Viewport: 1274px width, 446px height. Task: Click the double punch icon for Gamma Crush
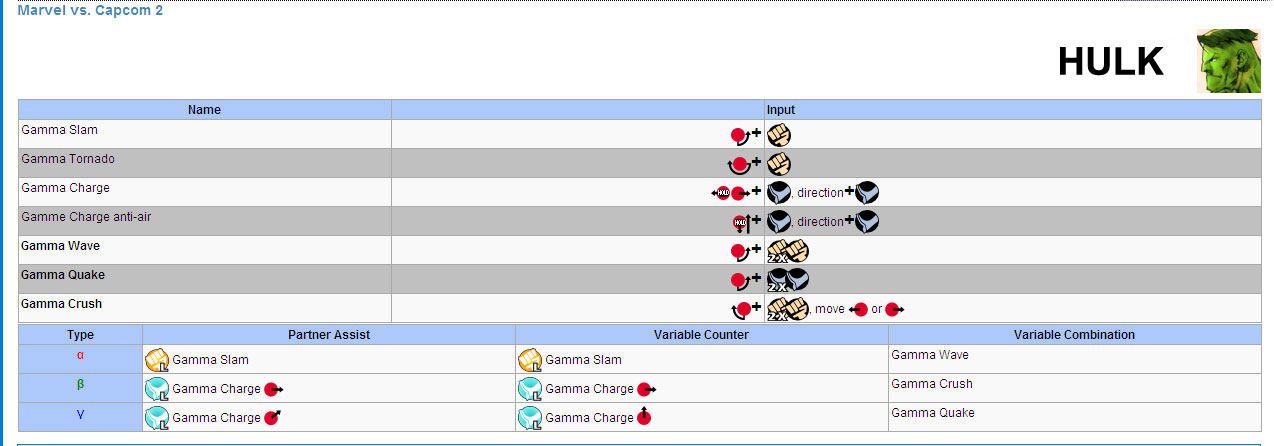coord(787,309)
